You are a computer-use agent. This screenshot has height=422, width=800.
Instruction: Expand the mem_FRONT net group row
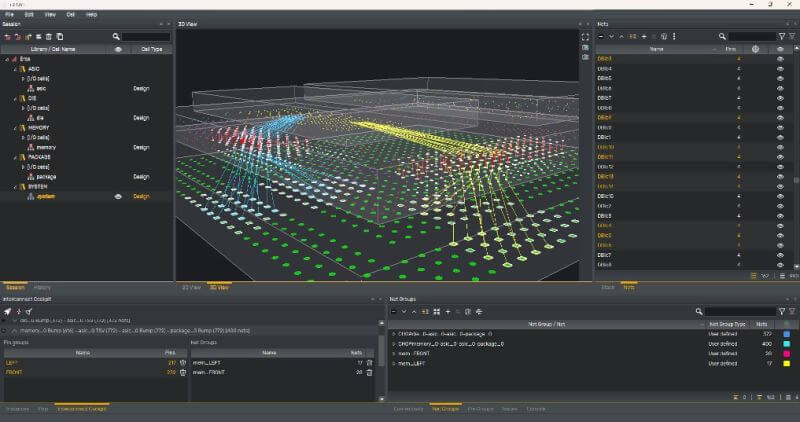coord(394,353)
